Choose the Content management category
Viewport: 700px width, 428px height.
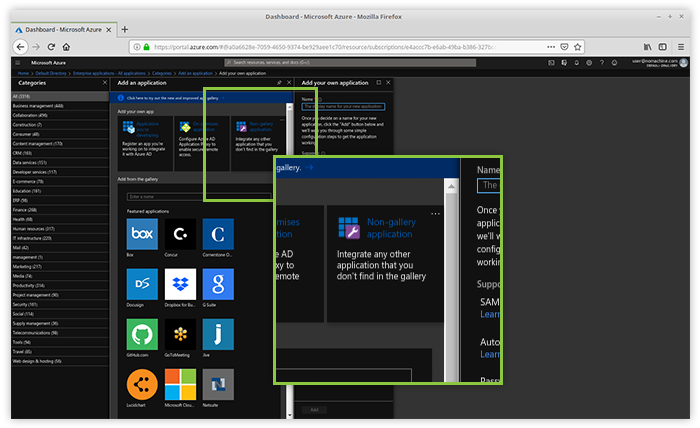pos(60,144)
